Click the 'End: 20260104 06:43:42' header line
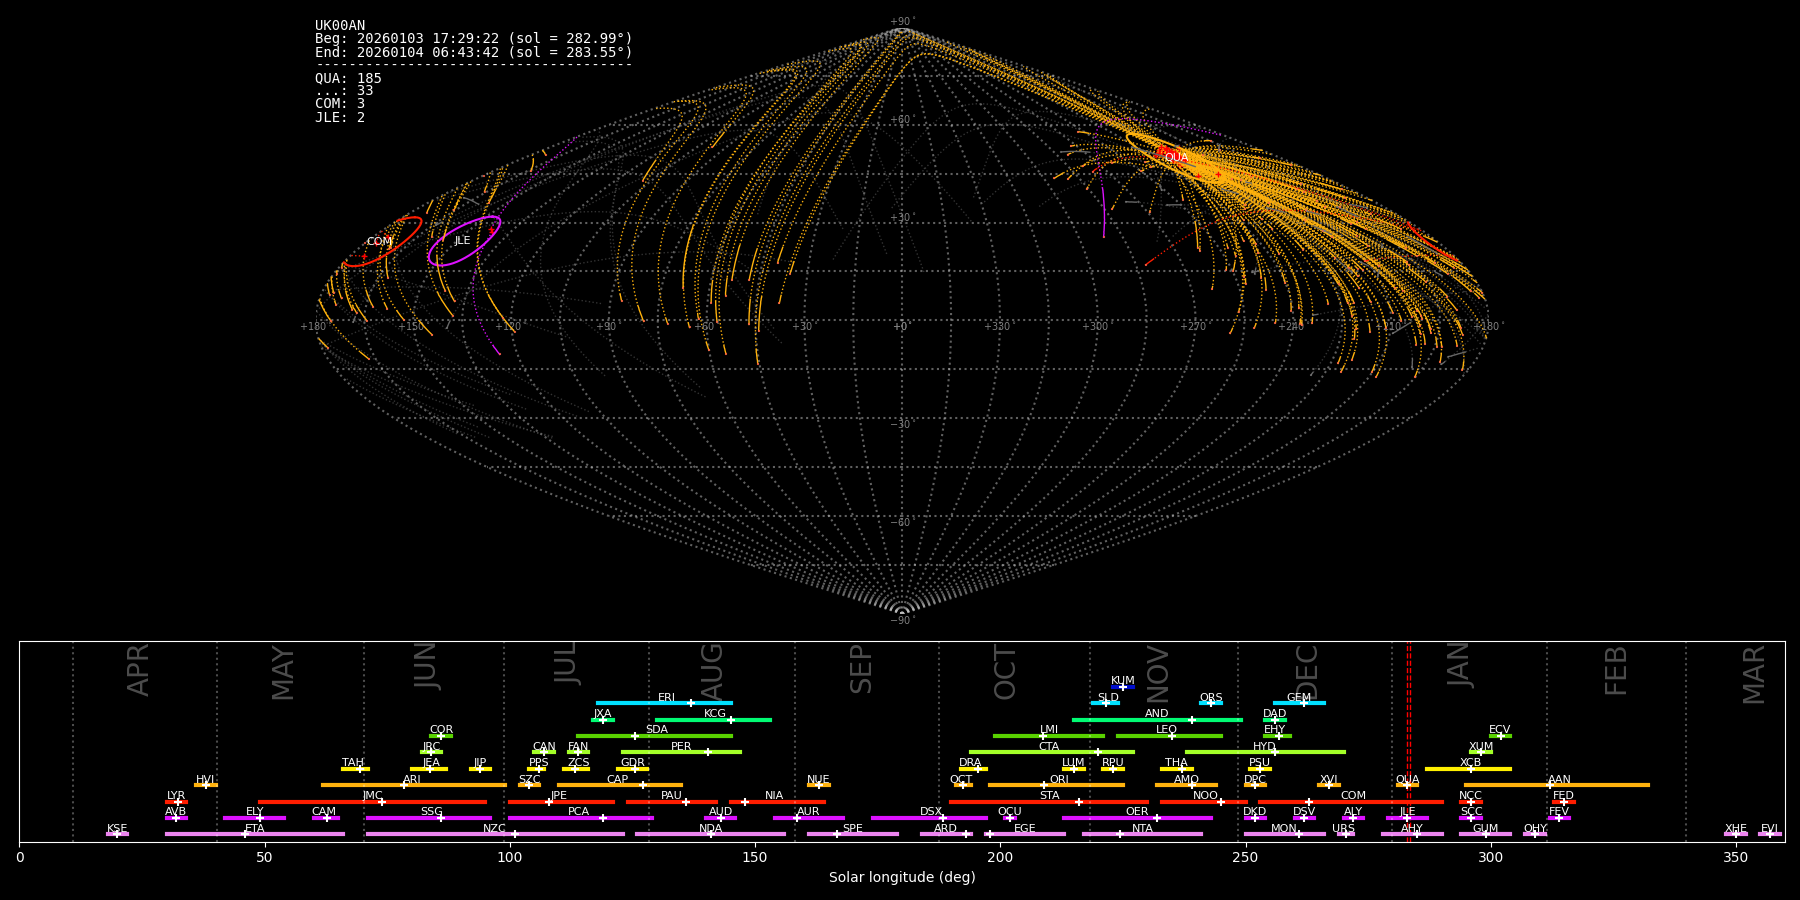This screenshot has width=1800, height=900. coord(474,52)
